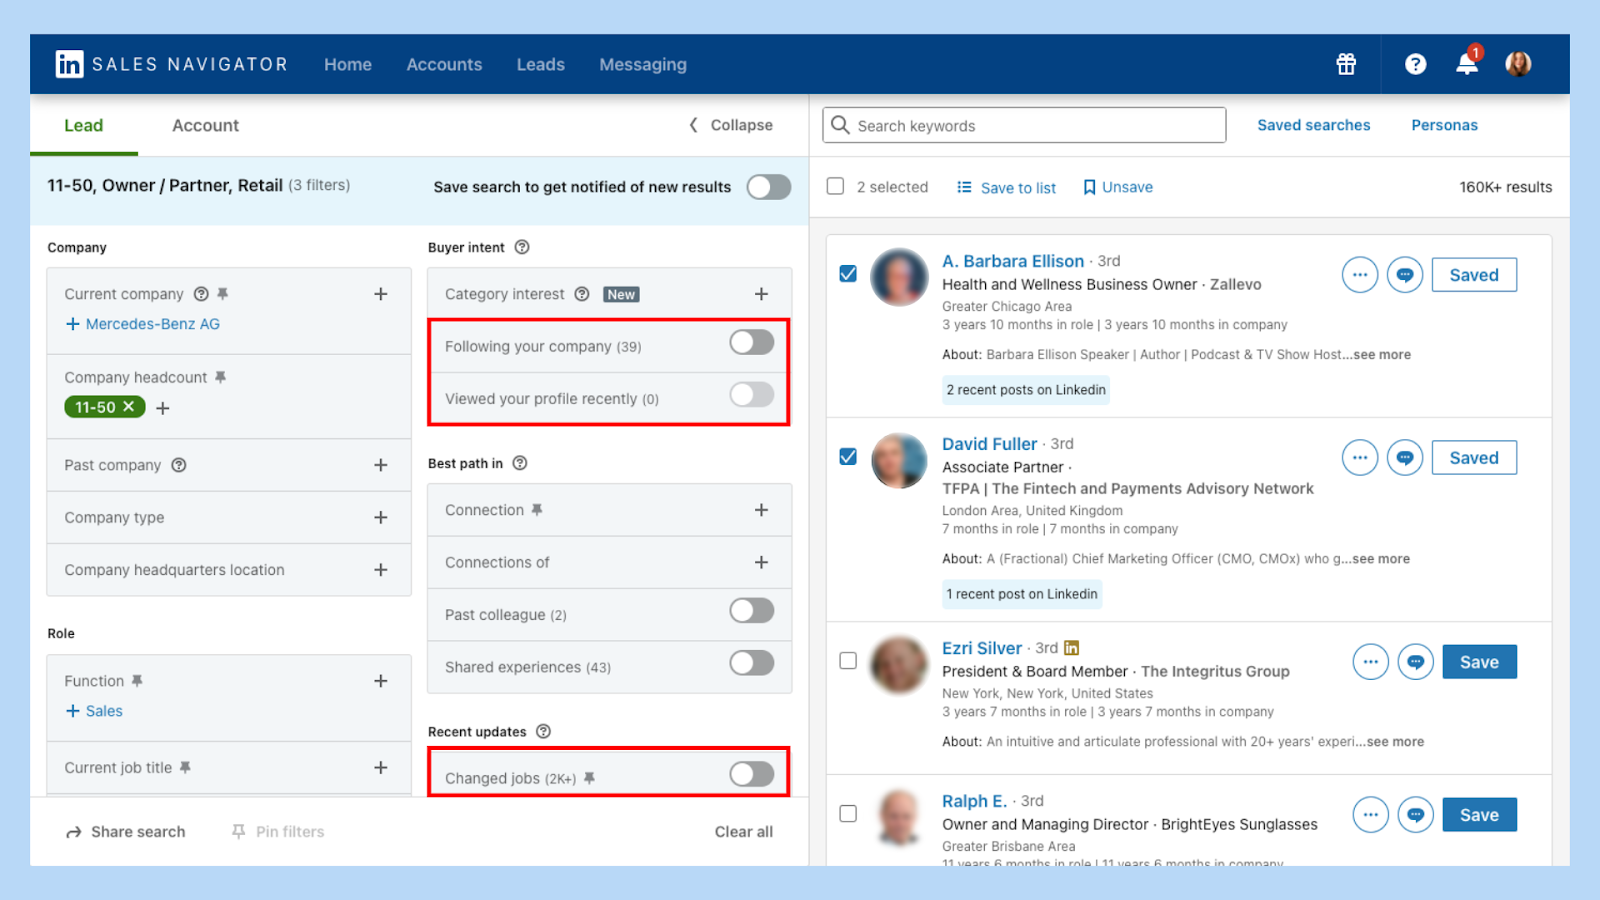Open Saved searches
Screen dimensions: 1600x900
tap(1314, 125)
